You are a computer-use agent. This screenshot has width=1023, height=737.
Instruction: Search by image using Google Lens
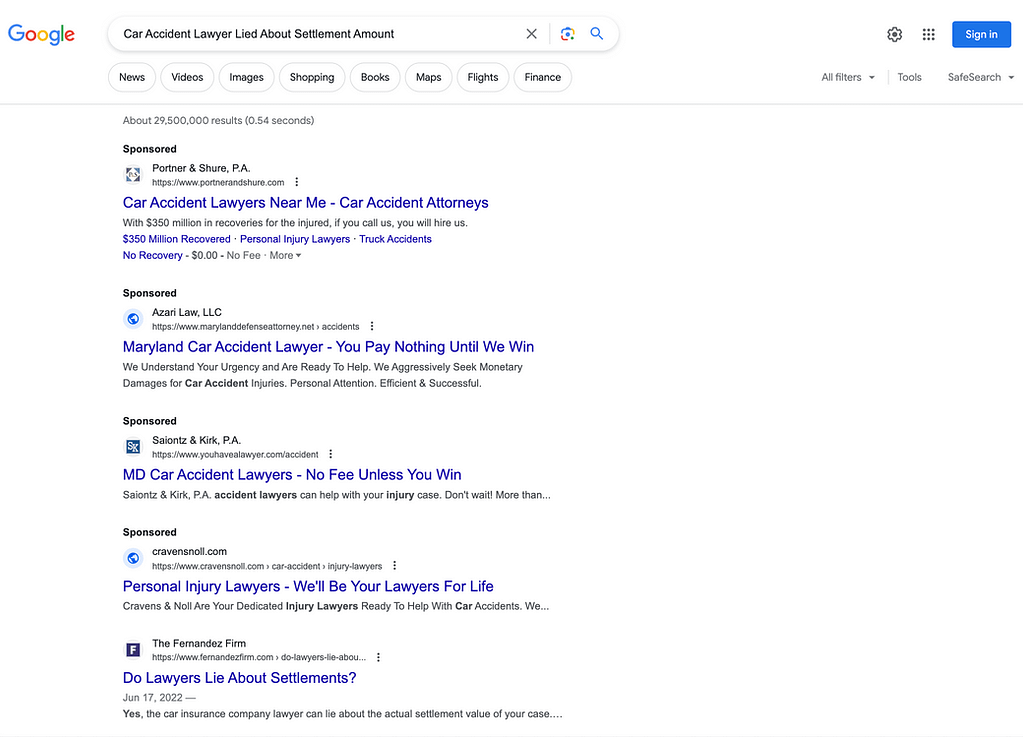point(567,33)
